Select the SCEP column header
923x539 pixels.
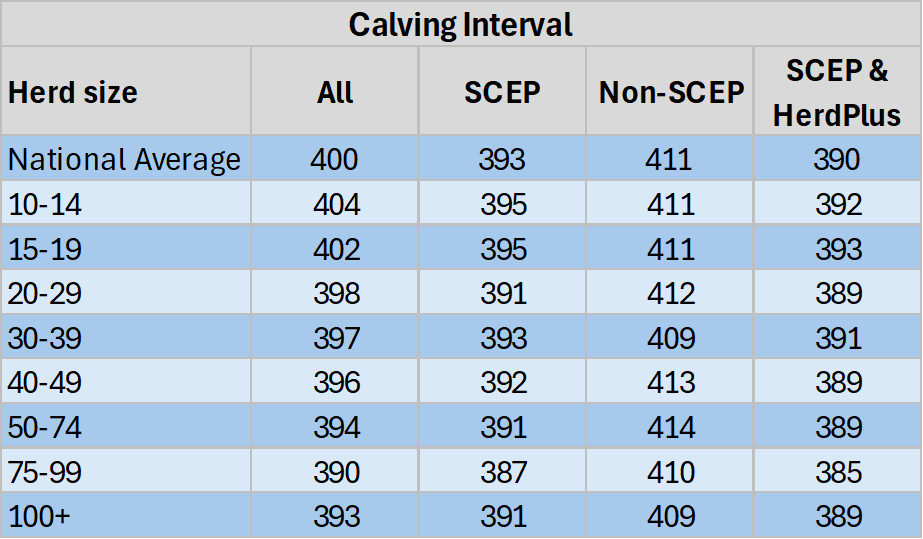[502, 93]
